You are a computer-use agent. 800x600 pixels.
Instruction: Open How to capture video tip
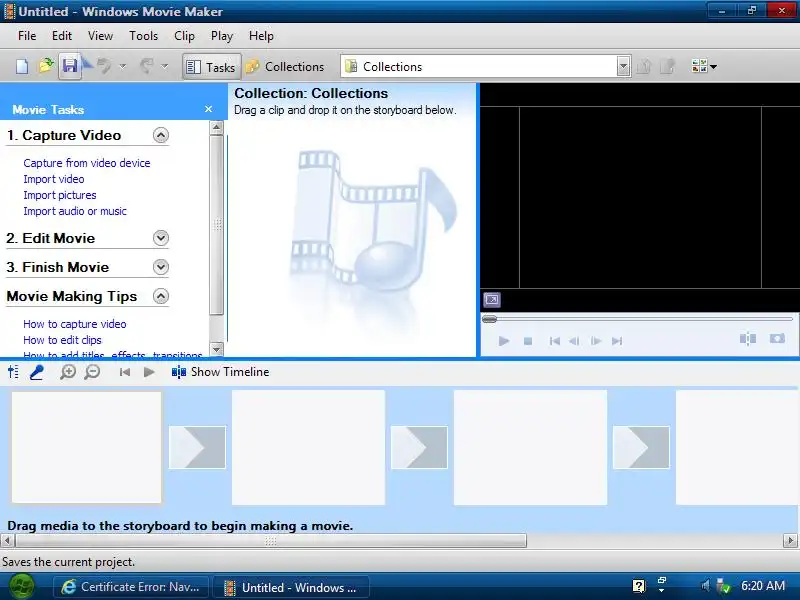click(x=74, y=324)
